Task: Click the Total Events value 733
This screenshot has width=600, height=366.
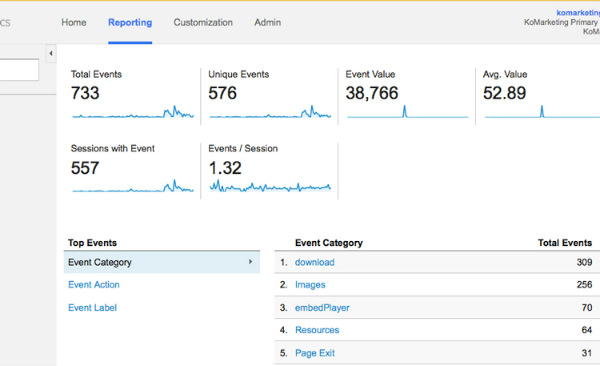Action: [85, 93]
